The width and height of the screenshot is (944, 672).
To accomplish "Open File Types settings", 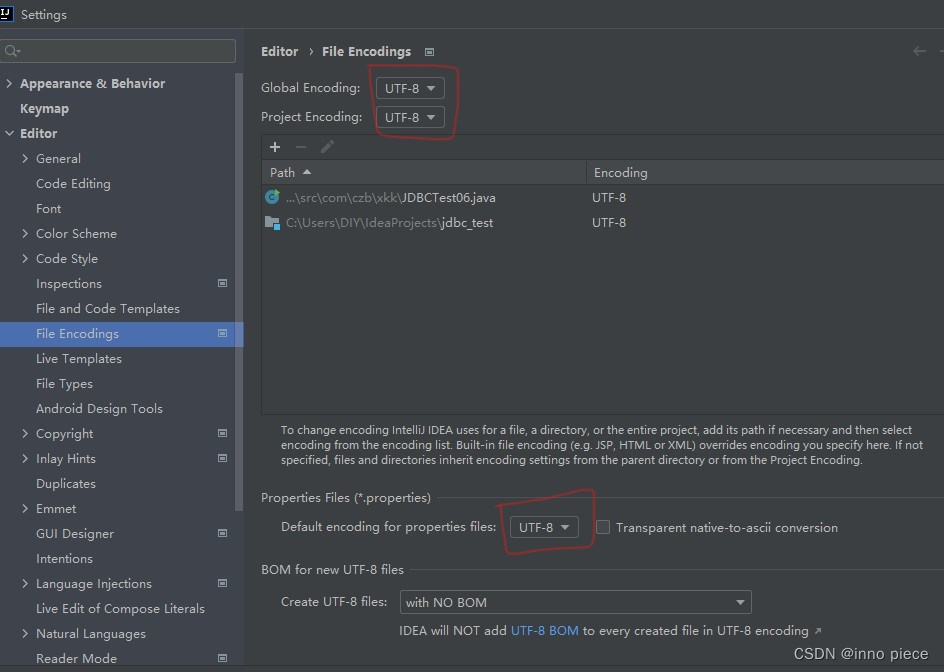I will tap(64, 384).
